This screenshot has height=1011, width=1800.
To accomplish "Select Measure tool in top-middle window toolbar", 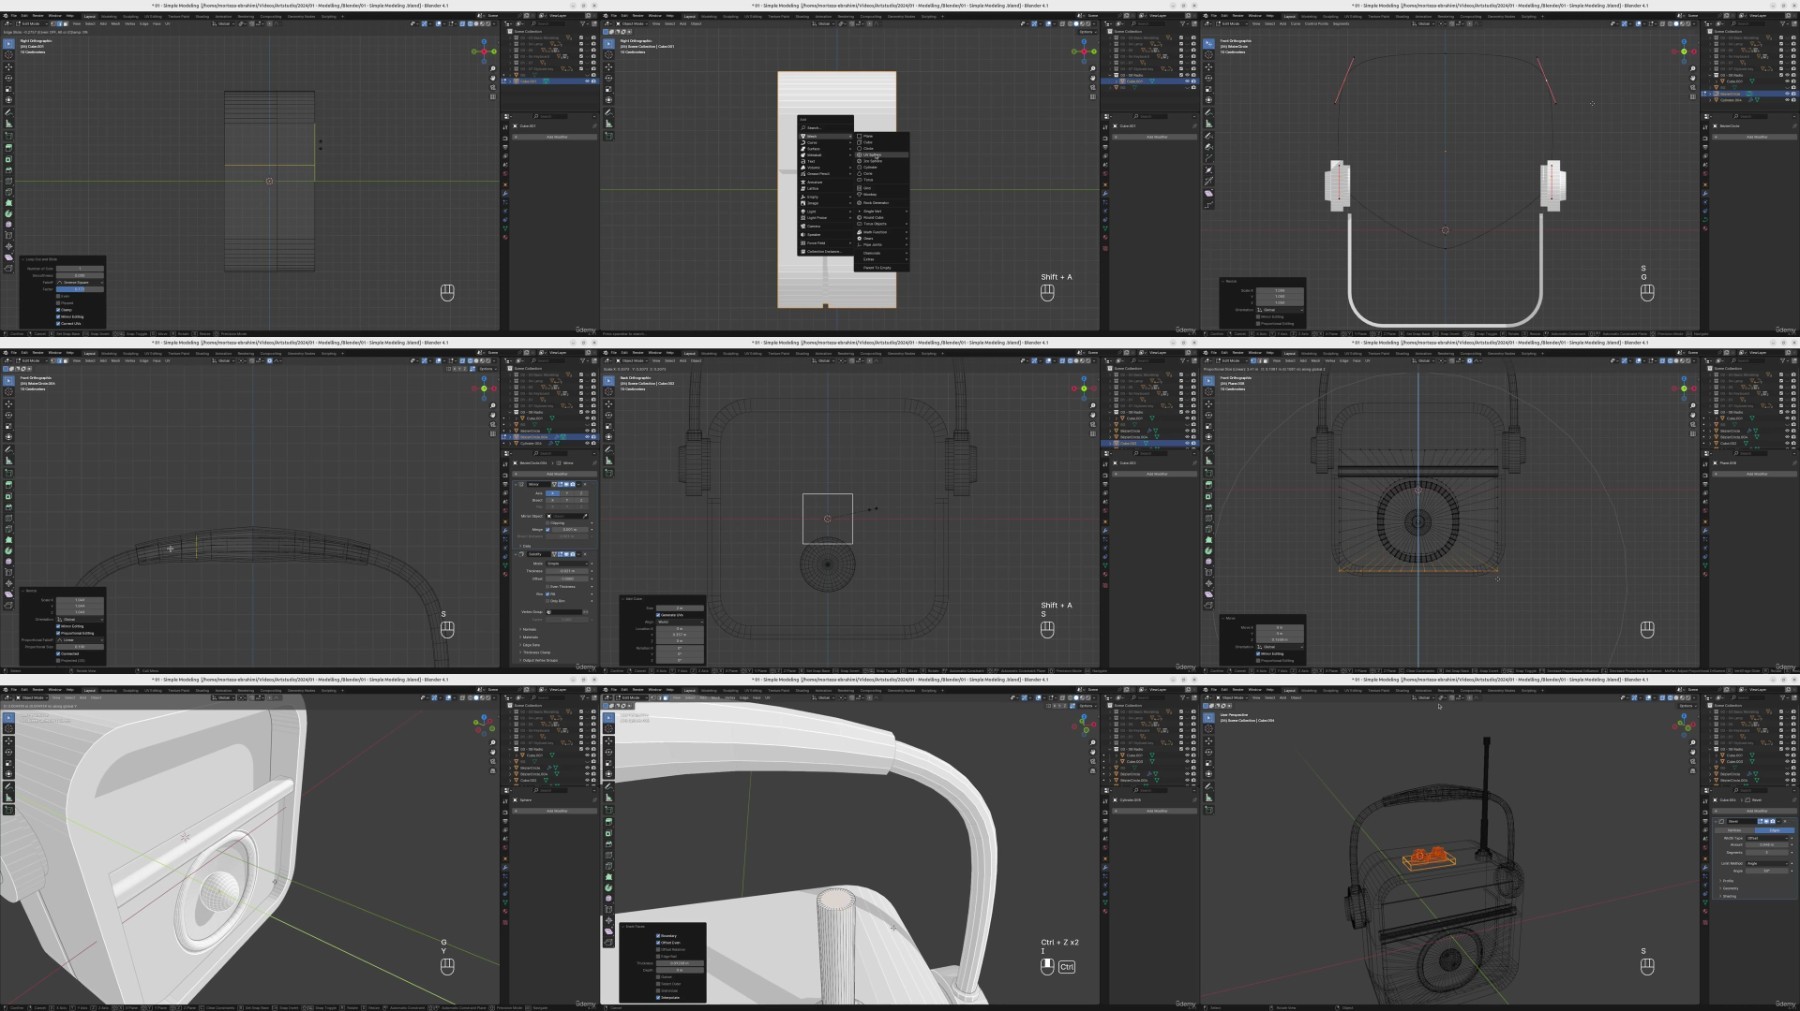I will click(x=609, y=123).
